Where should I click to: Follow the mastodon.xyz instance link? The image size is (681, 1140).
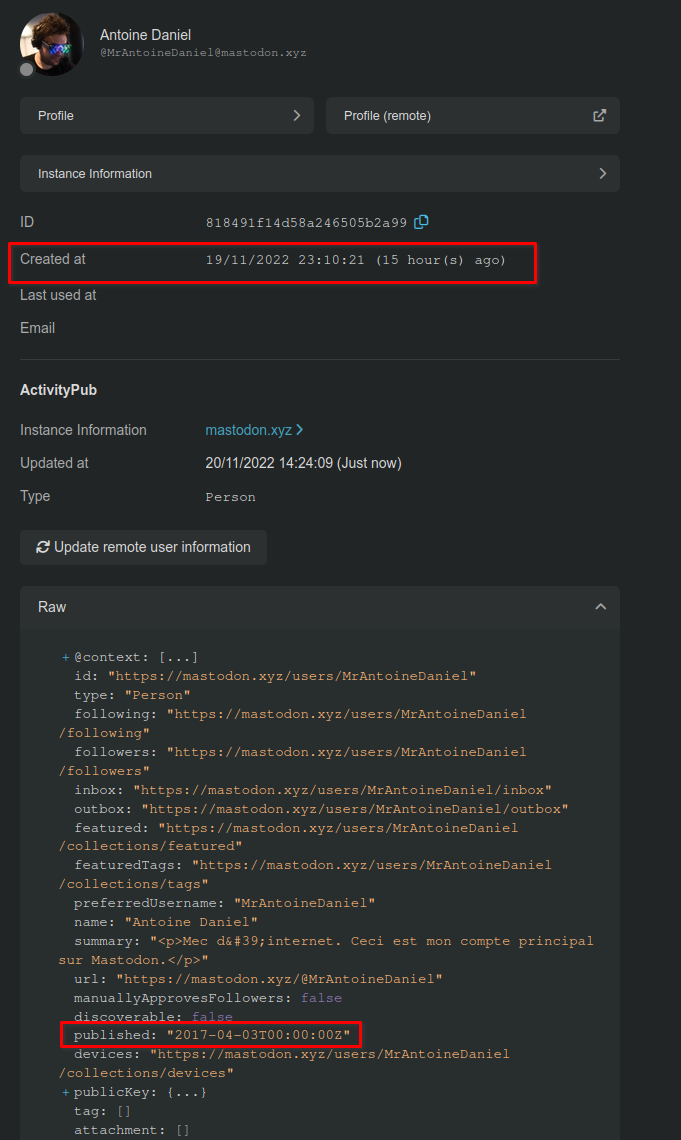(x=249, y=429)
